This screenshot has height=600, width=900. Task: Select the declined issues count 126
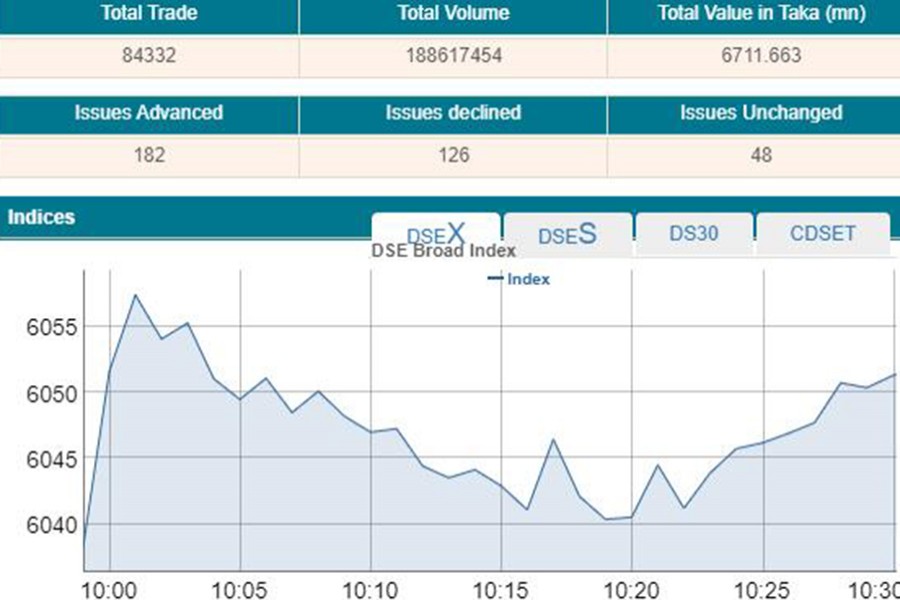(453, 155)
